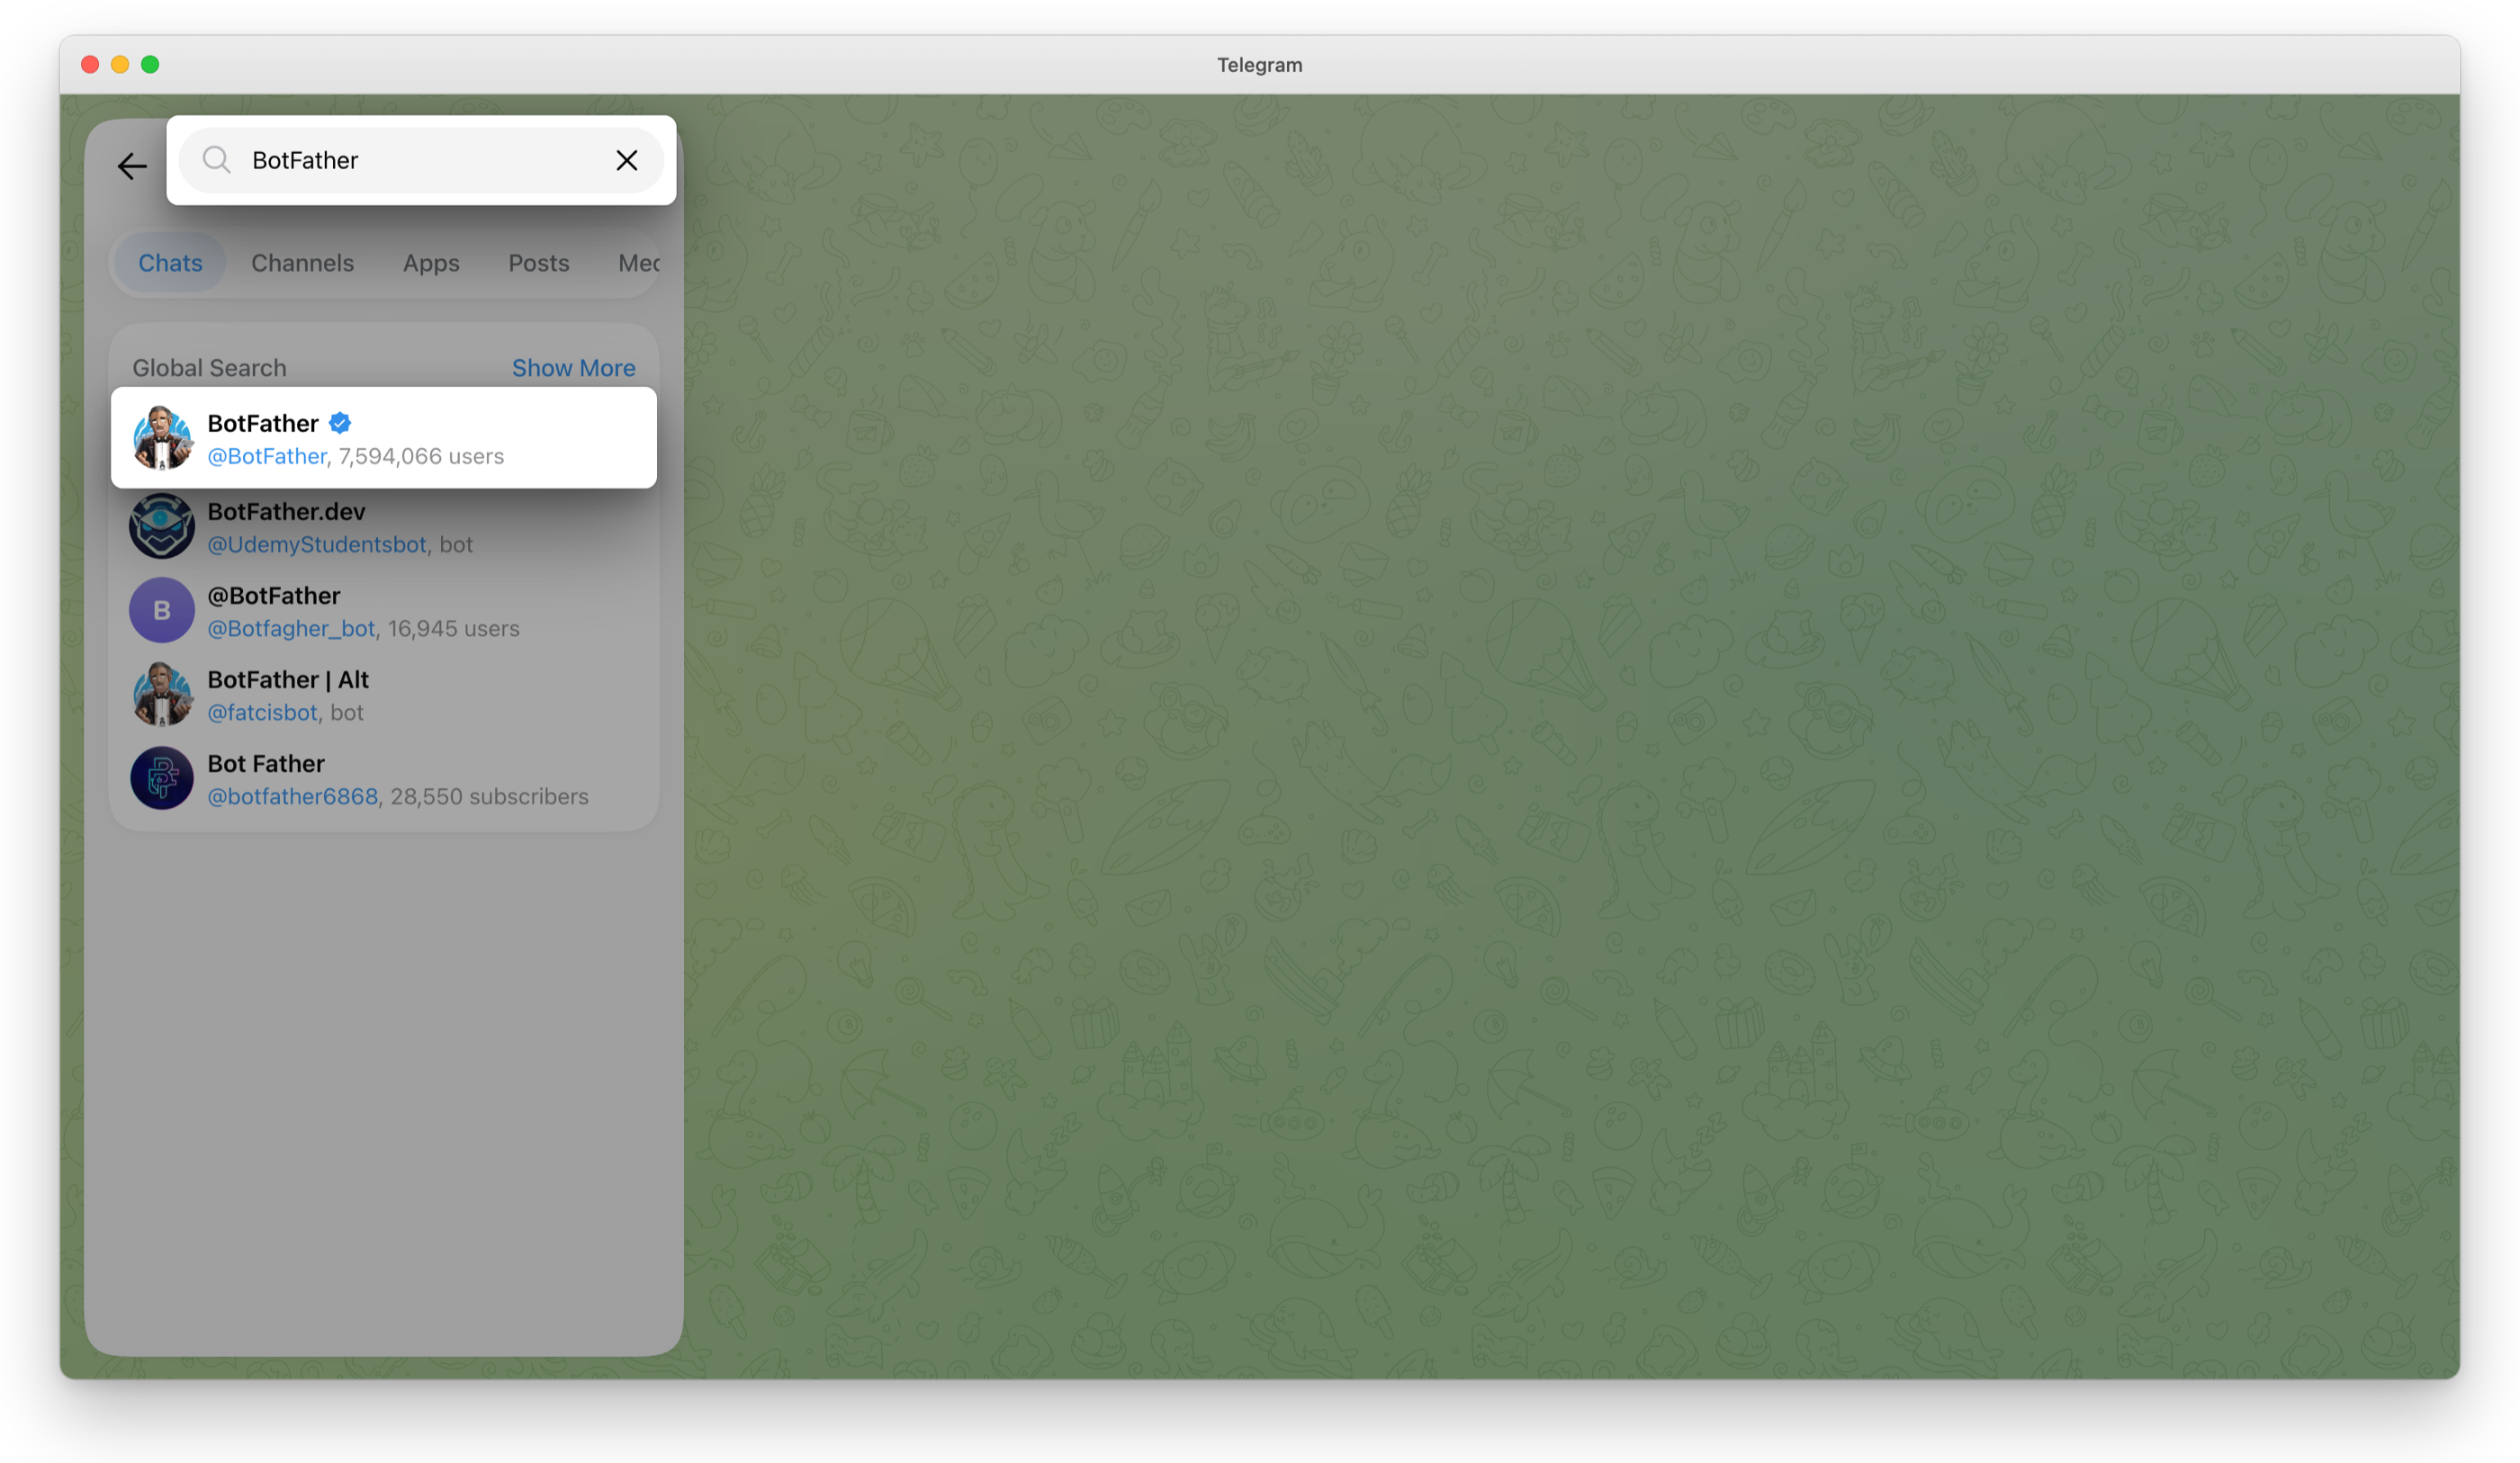The width and height of the screenshot is (2520, 1463).
Task: Open the verified BotFather result
Action: pos(384,438)
